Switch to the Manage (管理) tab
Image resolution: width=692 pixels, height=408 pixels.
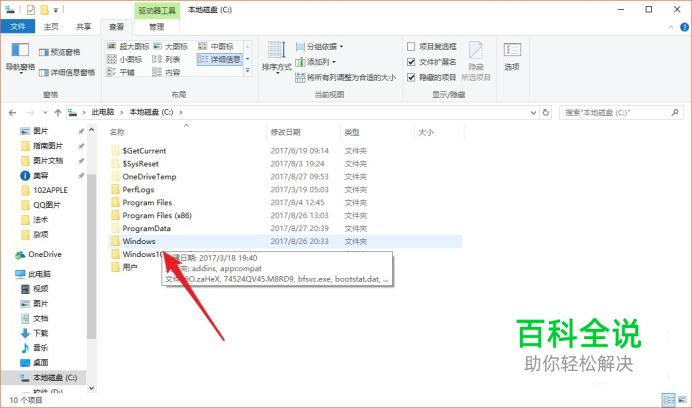[156, 27]
